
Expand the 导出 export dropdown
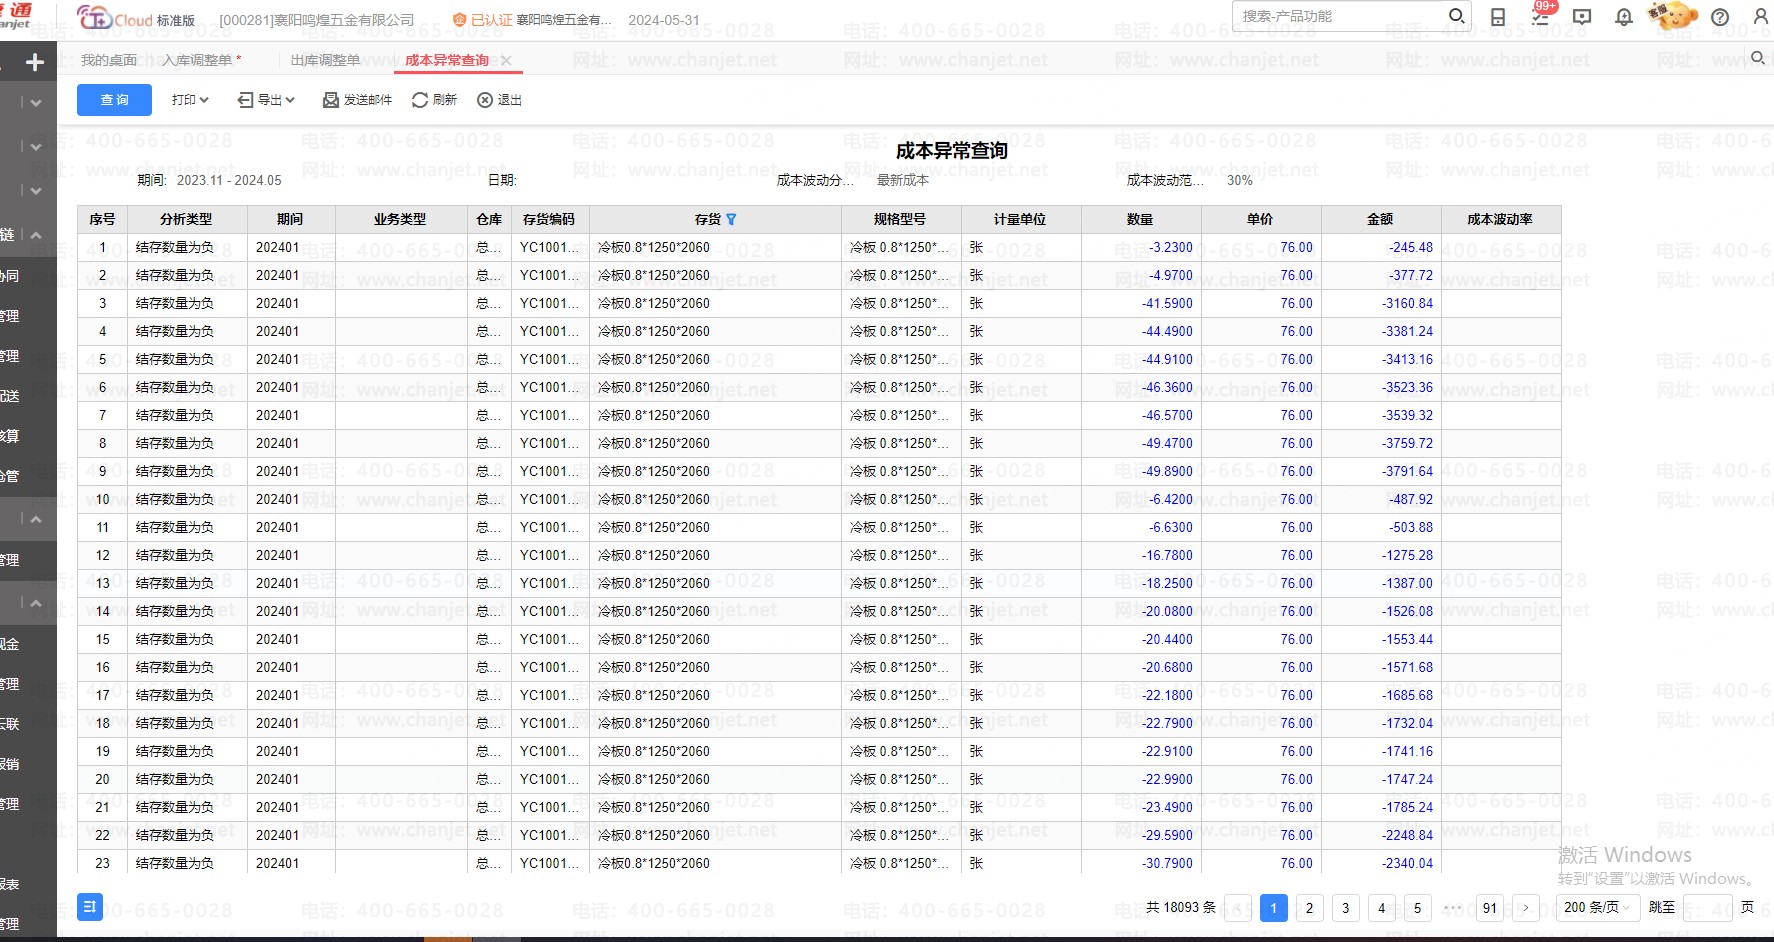click(266, 100)
